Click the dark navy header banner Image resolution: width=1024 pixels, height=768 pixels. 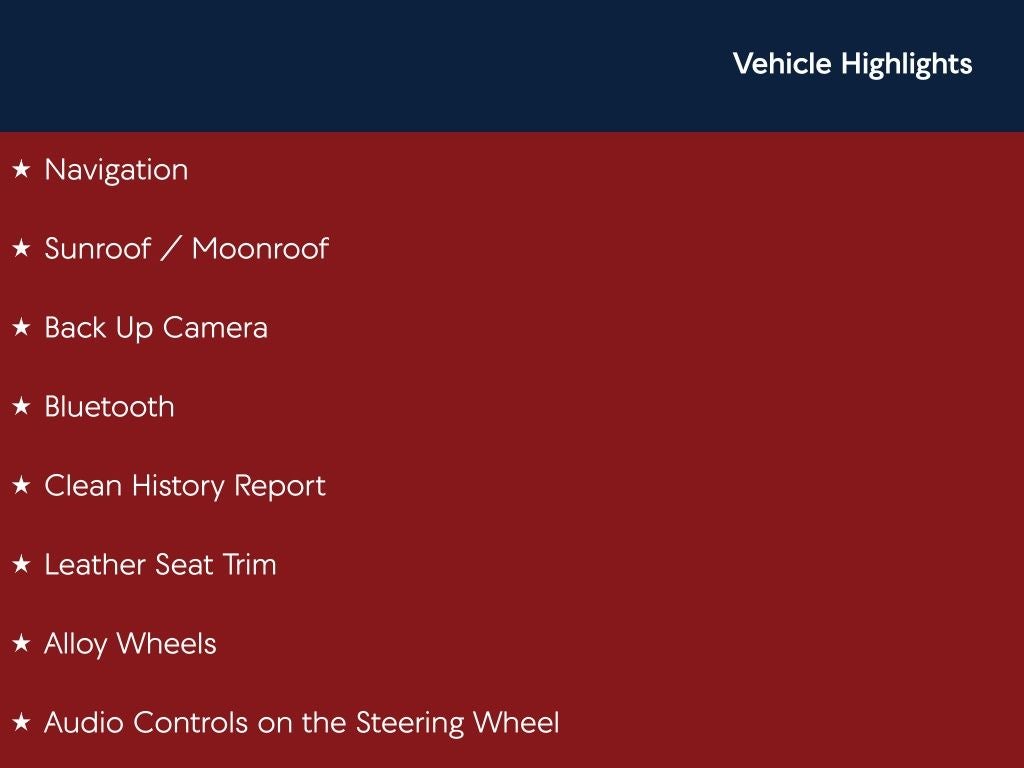(x=350, y=66)
